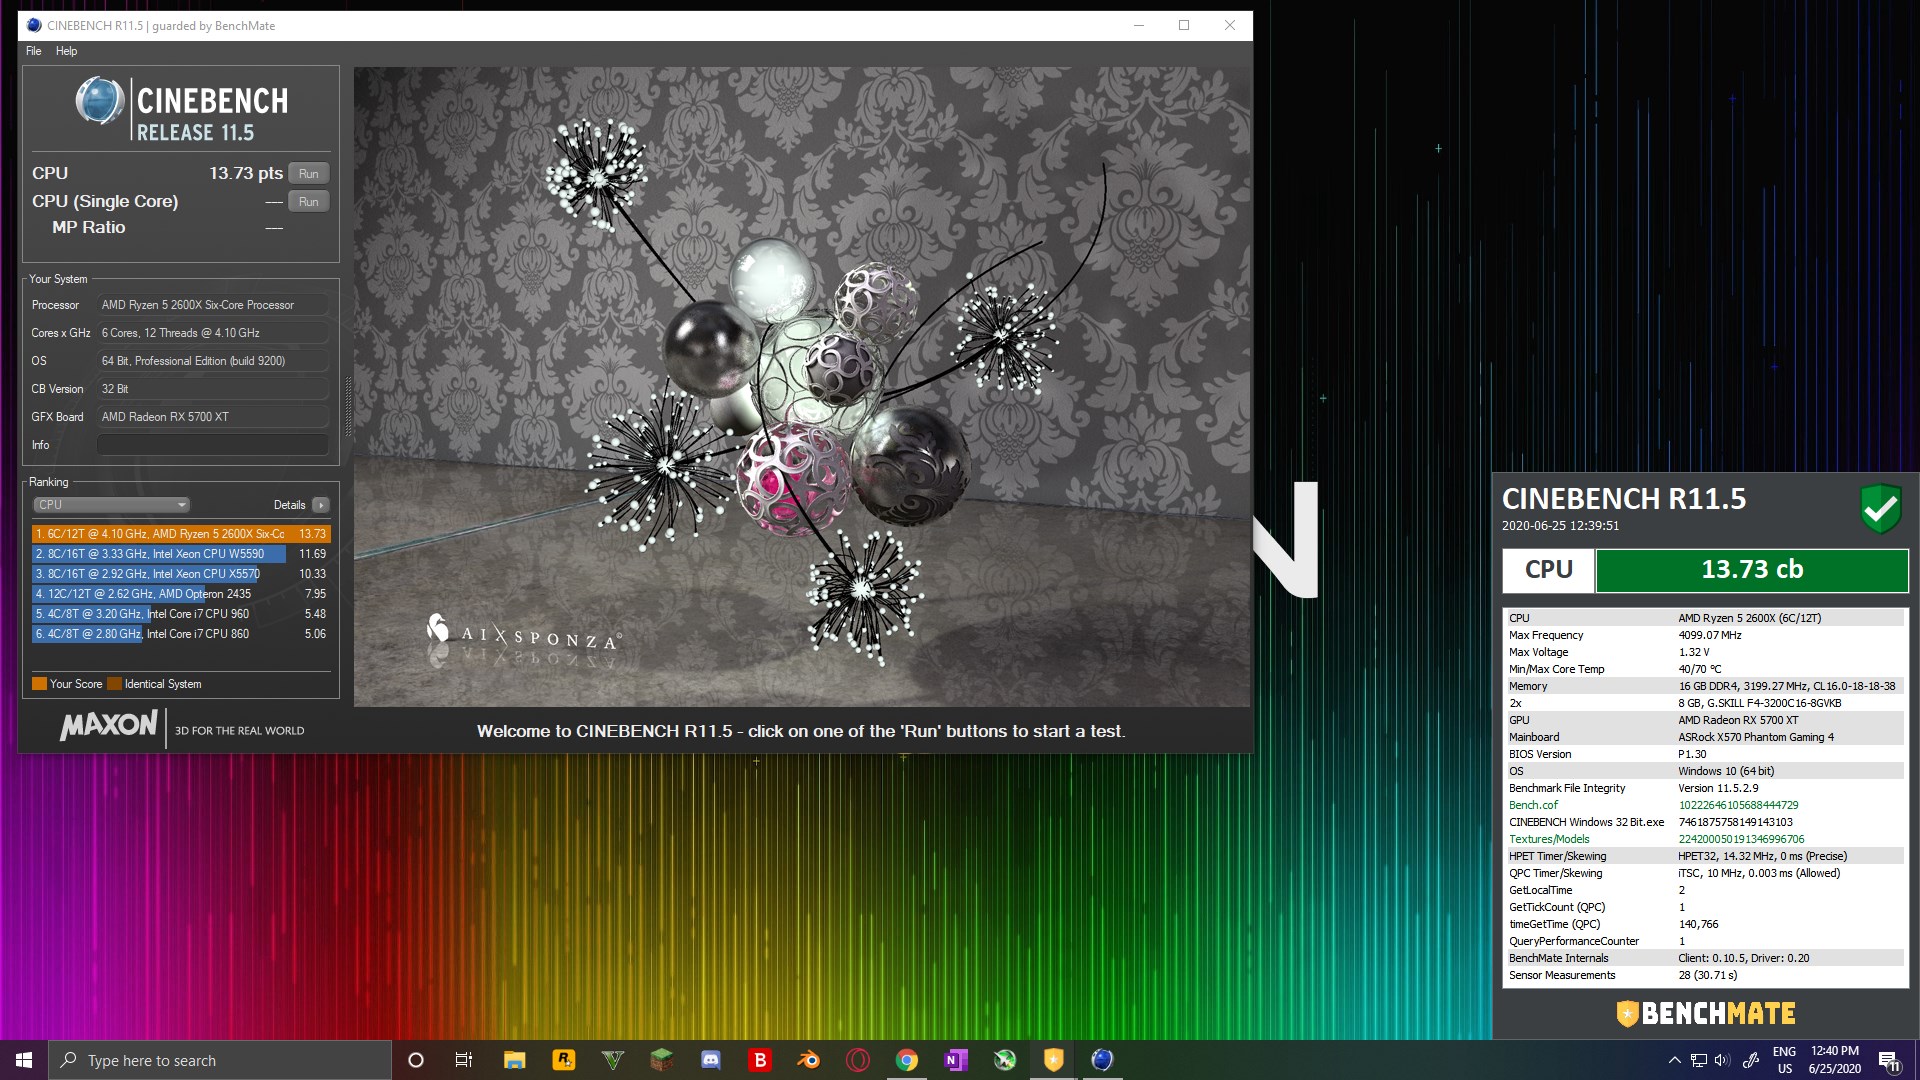1920x1080 pixels.
Task: Click the green 13.73 cb score bar
Action: coord(1752,570)
